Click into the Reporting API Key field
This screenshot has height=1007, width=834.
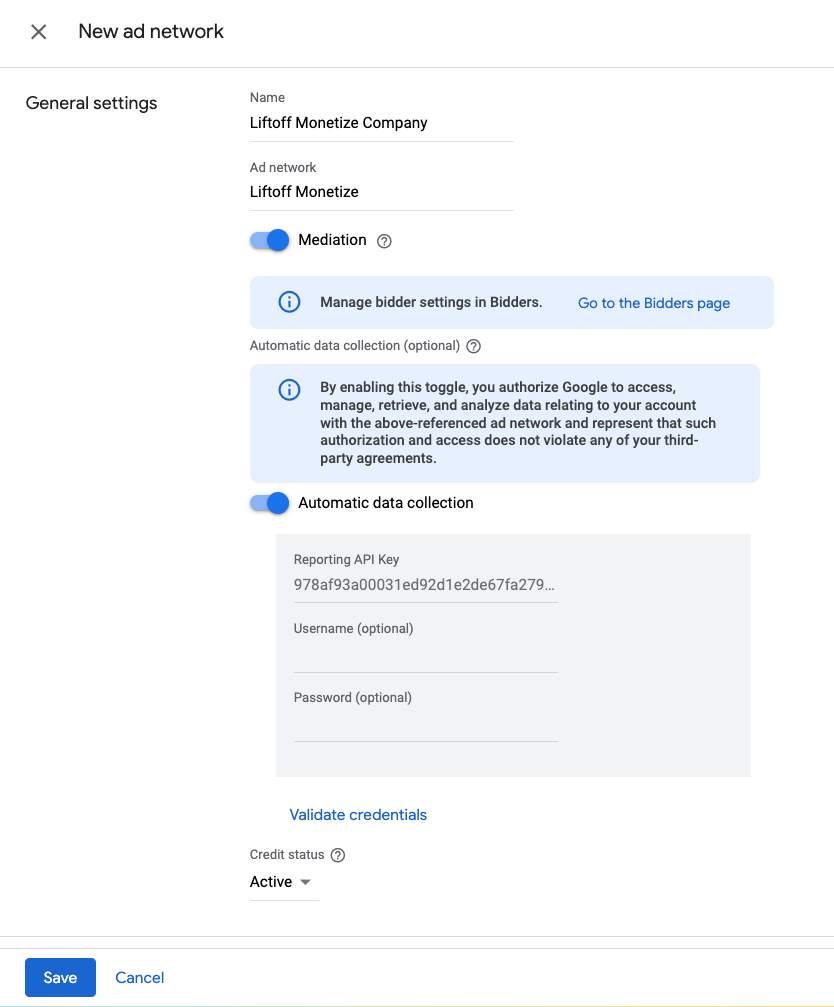pos(425,585)
